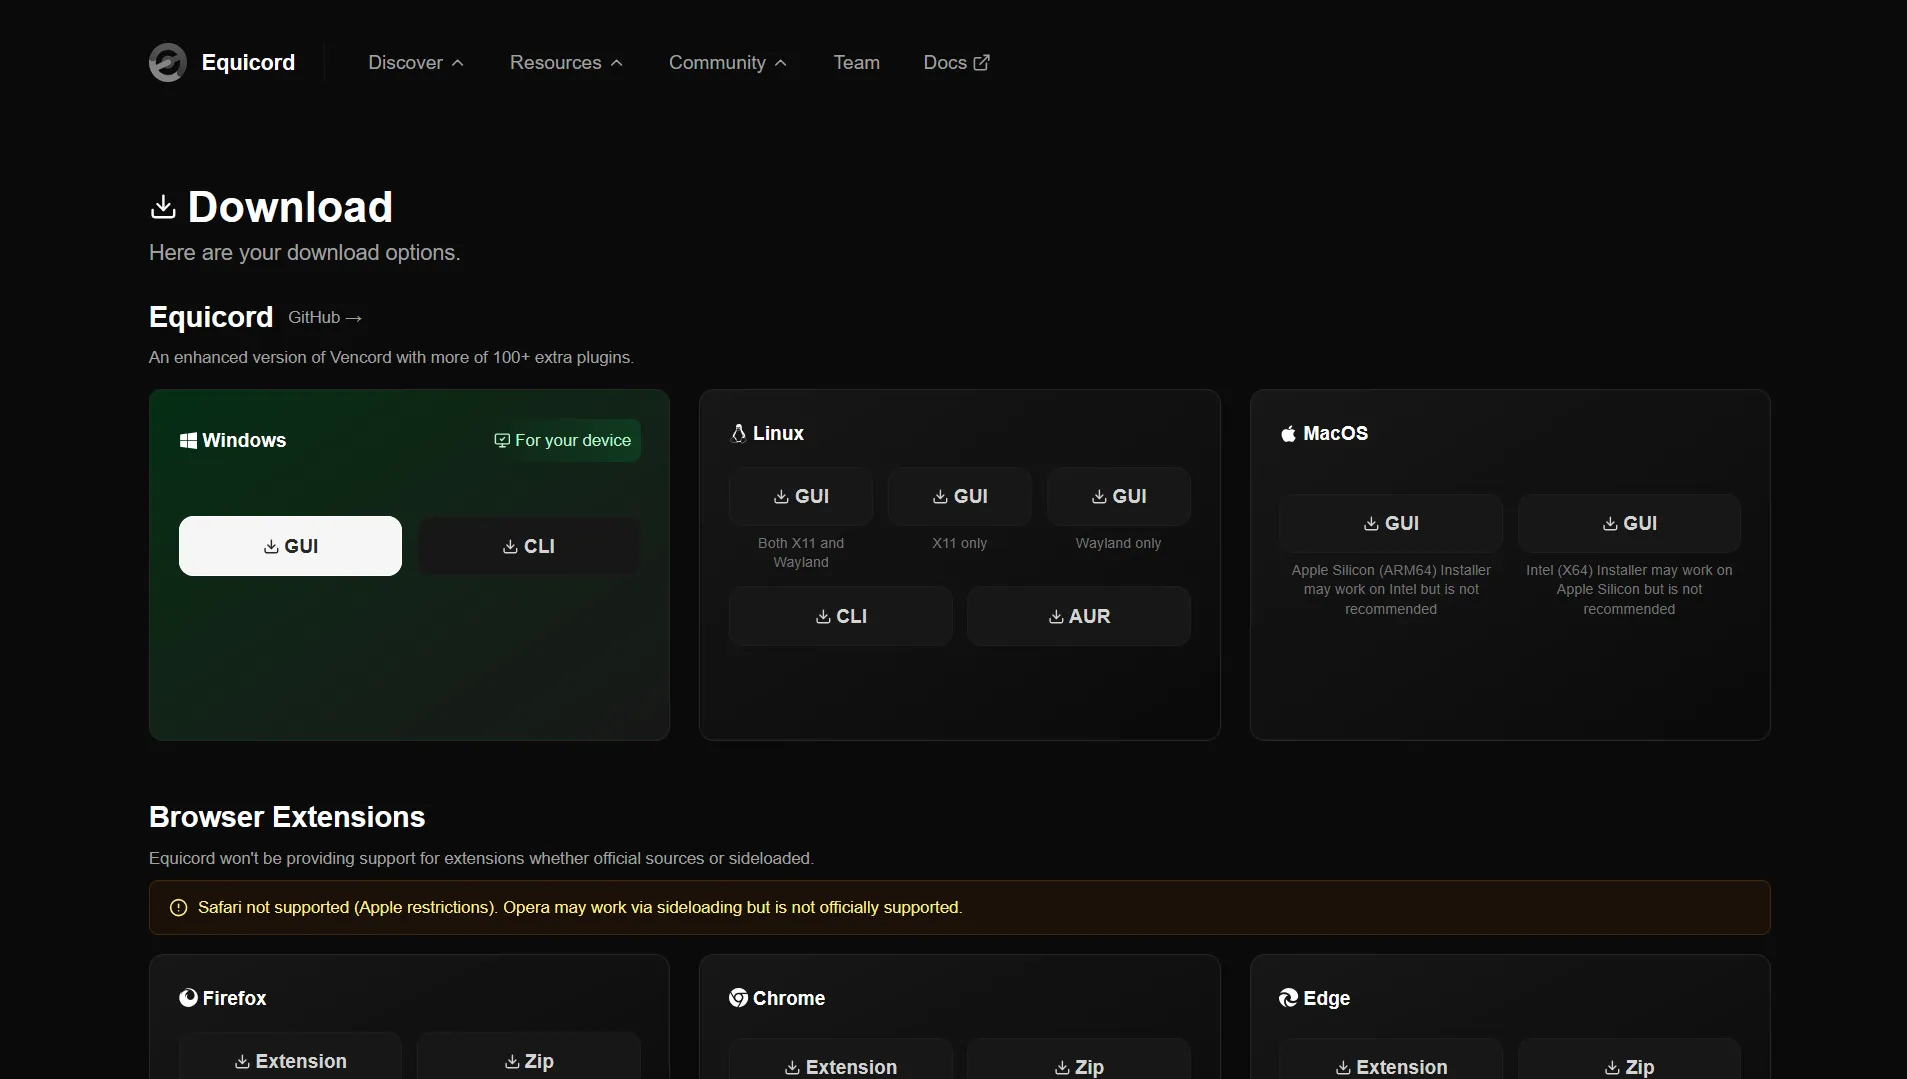
Task: Download the MacOS Intel X64 GUI
Action: coord(1630,523)
